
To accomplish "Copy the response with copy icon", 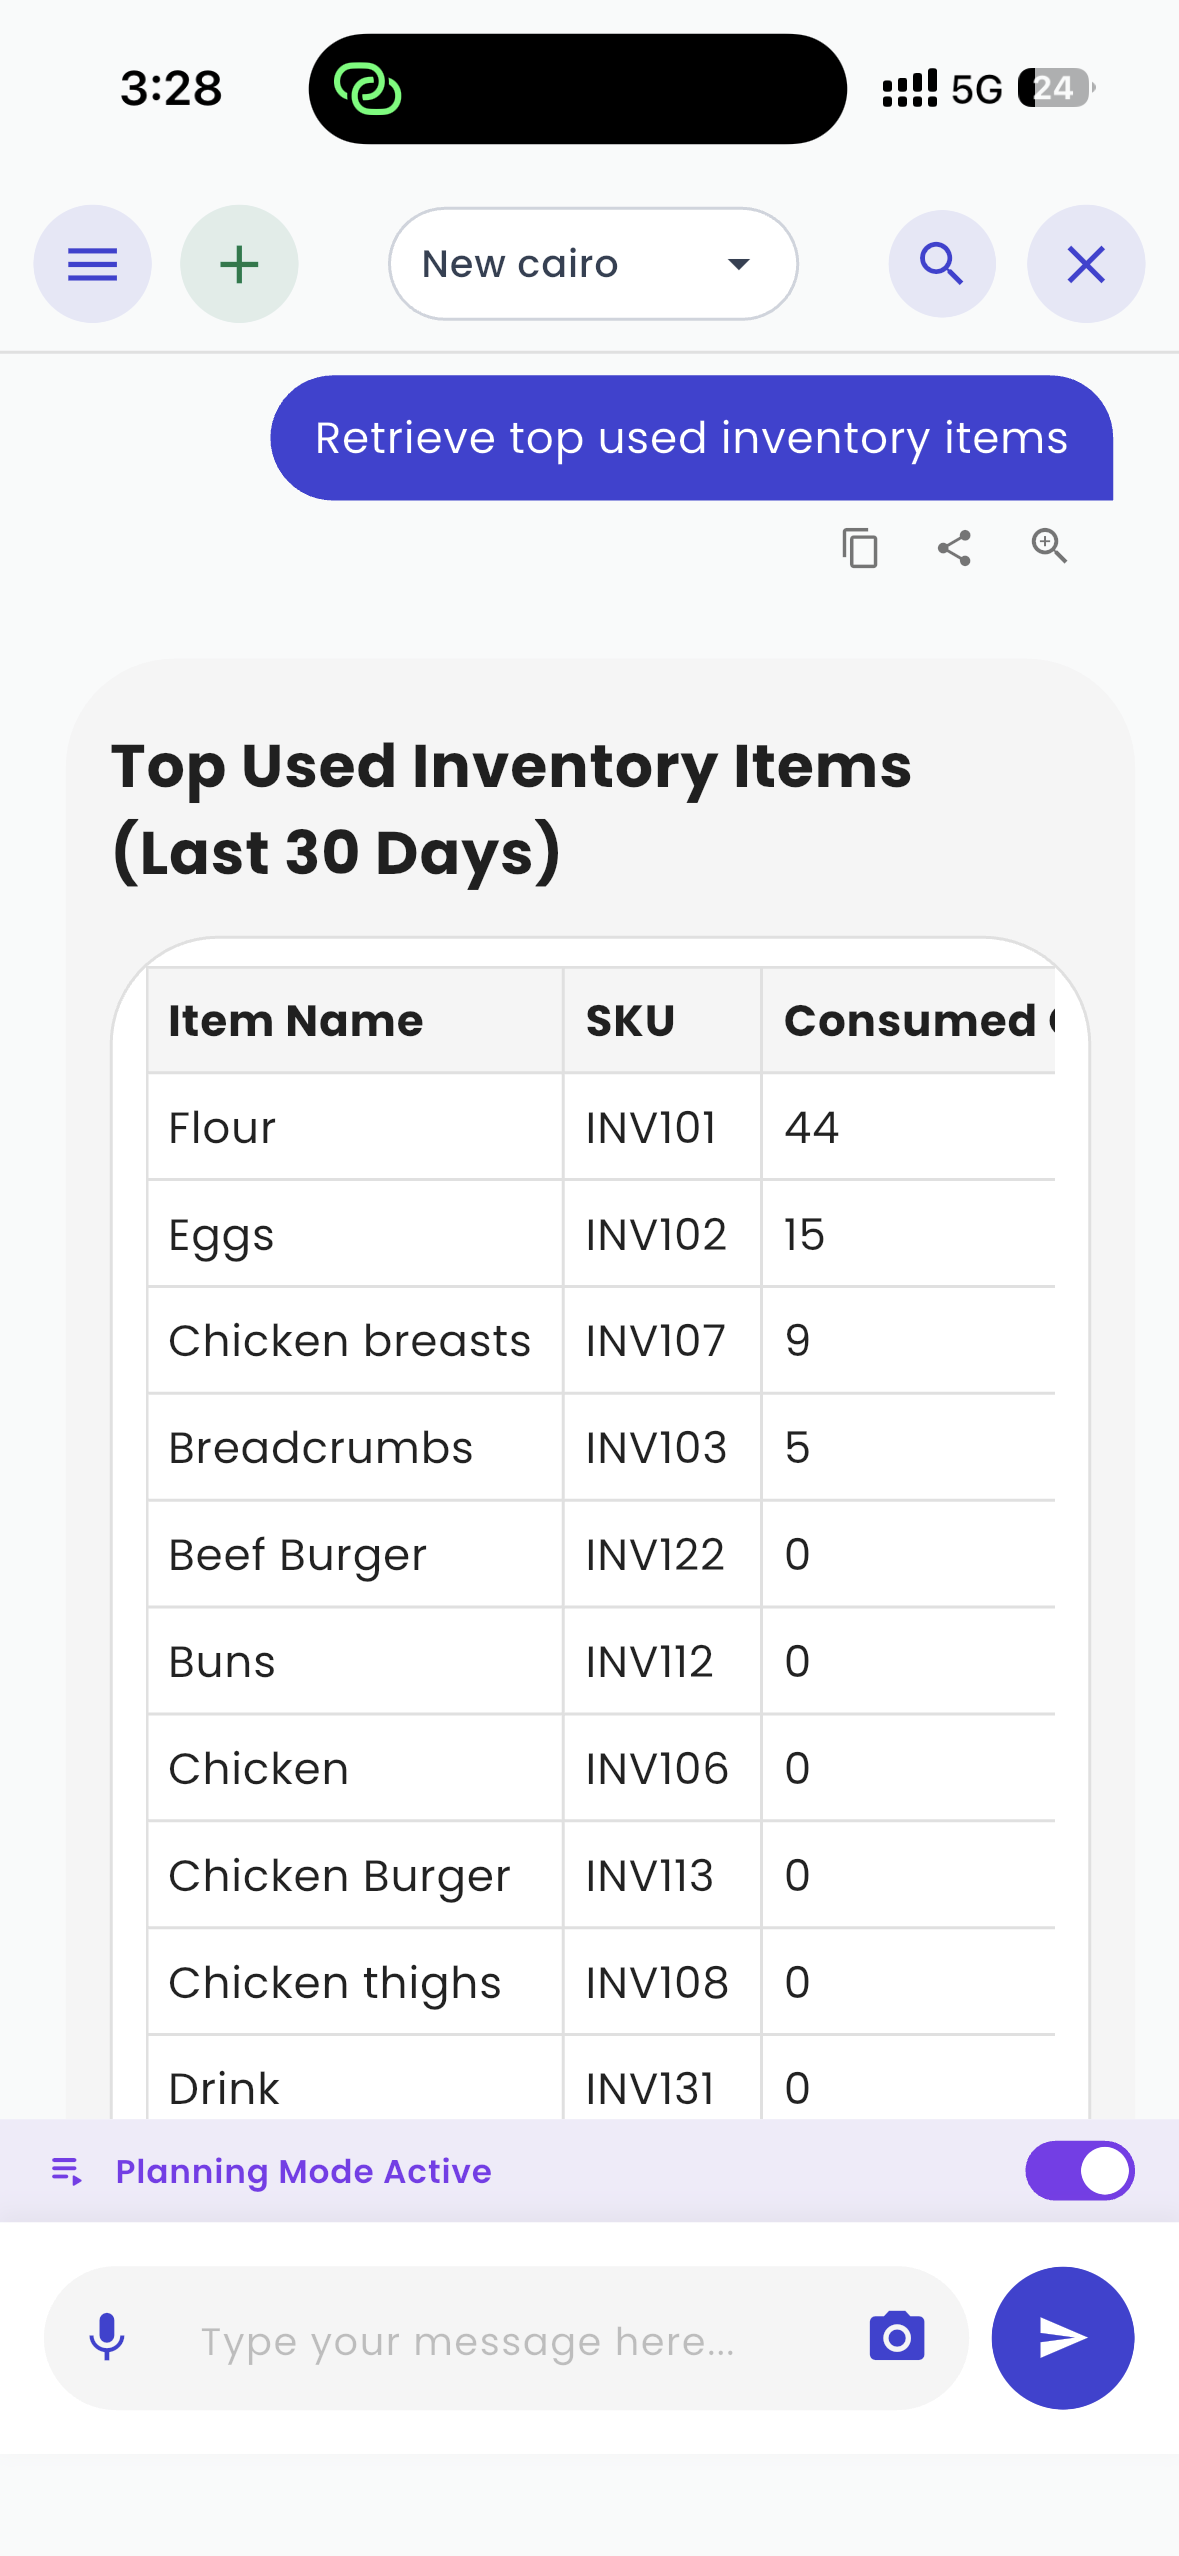I will [859, 548].
